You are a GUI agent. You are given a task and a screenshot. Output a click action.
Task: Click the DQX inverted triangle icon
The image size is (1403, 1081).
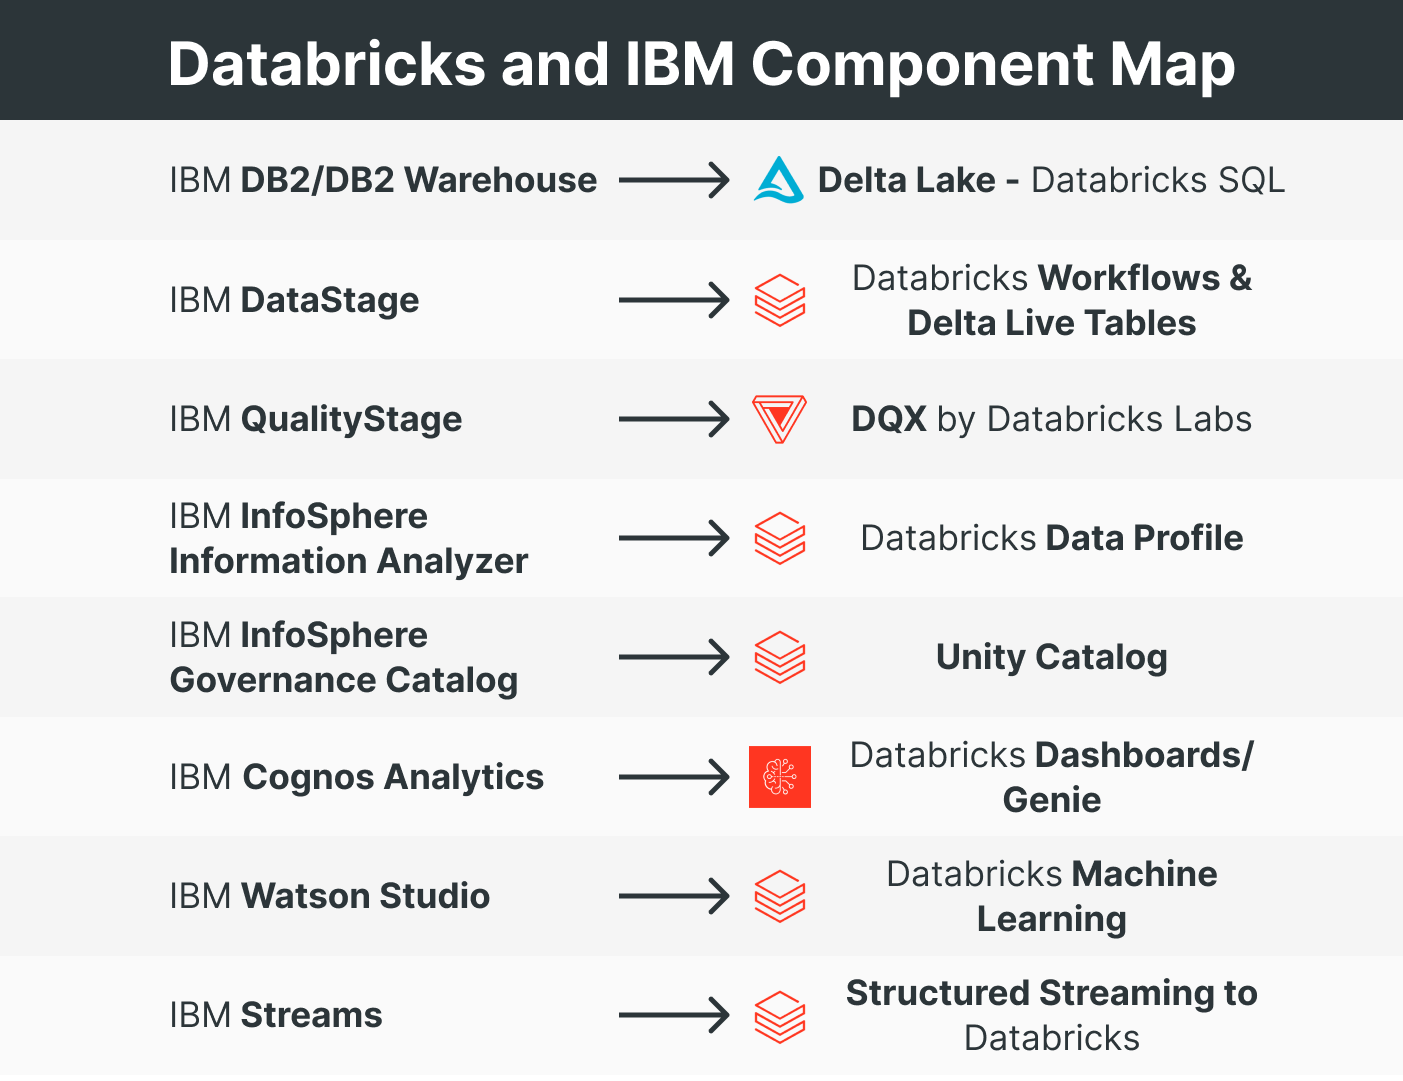pyautogui.click(x=780, y=418)
